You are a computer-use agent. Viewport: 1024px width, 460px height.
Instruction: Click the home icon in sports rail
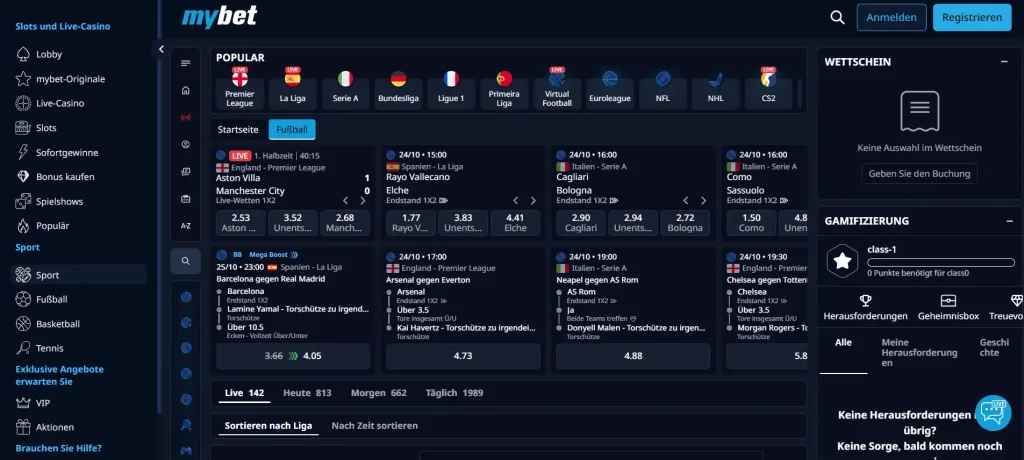pyautogui.click(x=186, y=90)
